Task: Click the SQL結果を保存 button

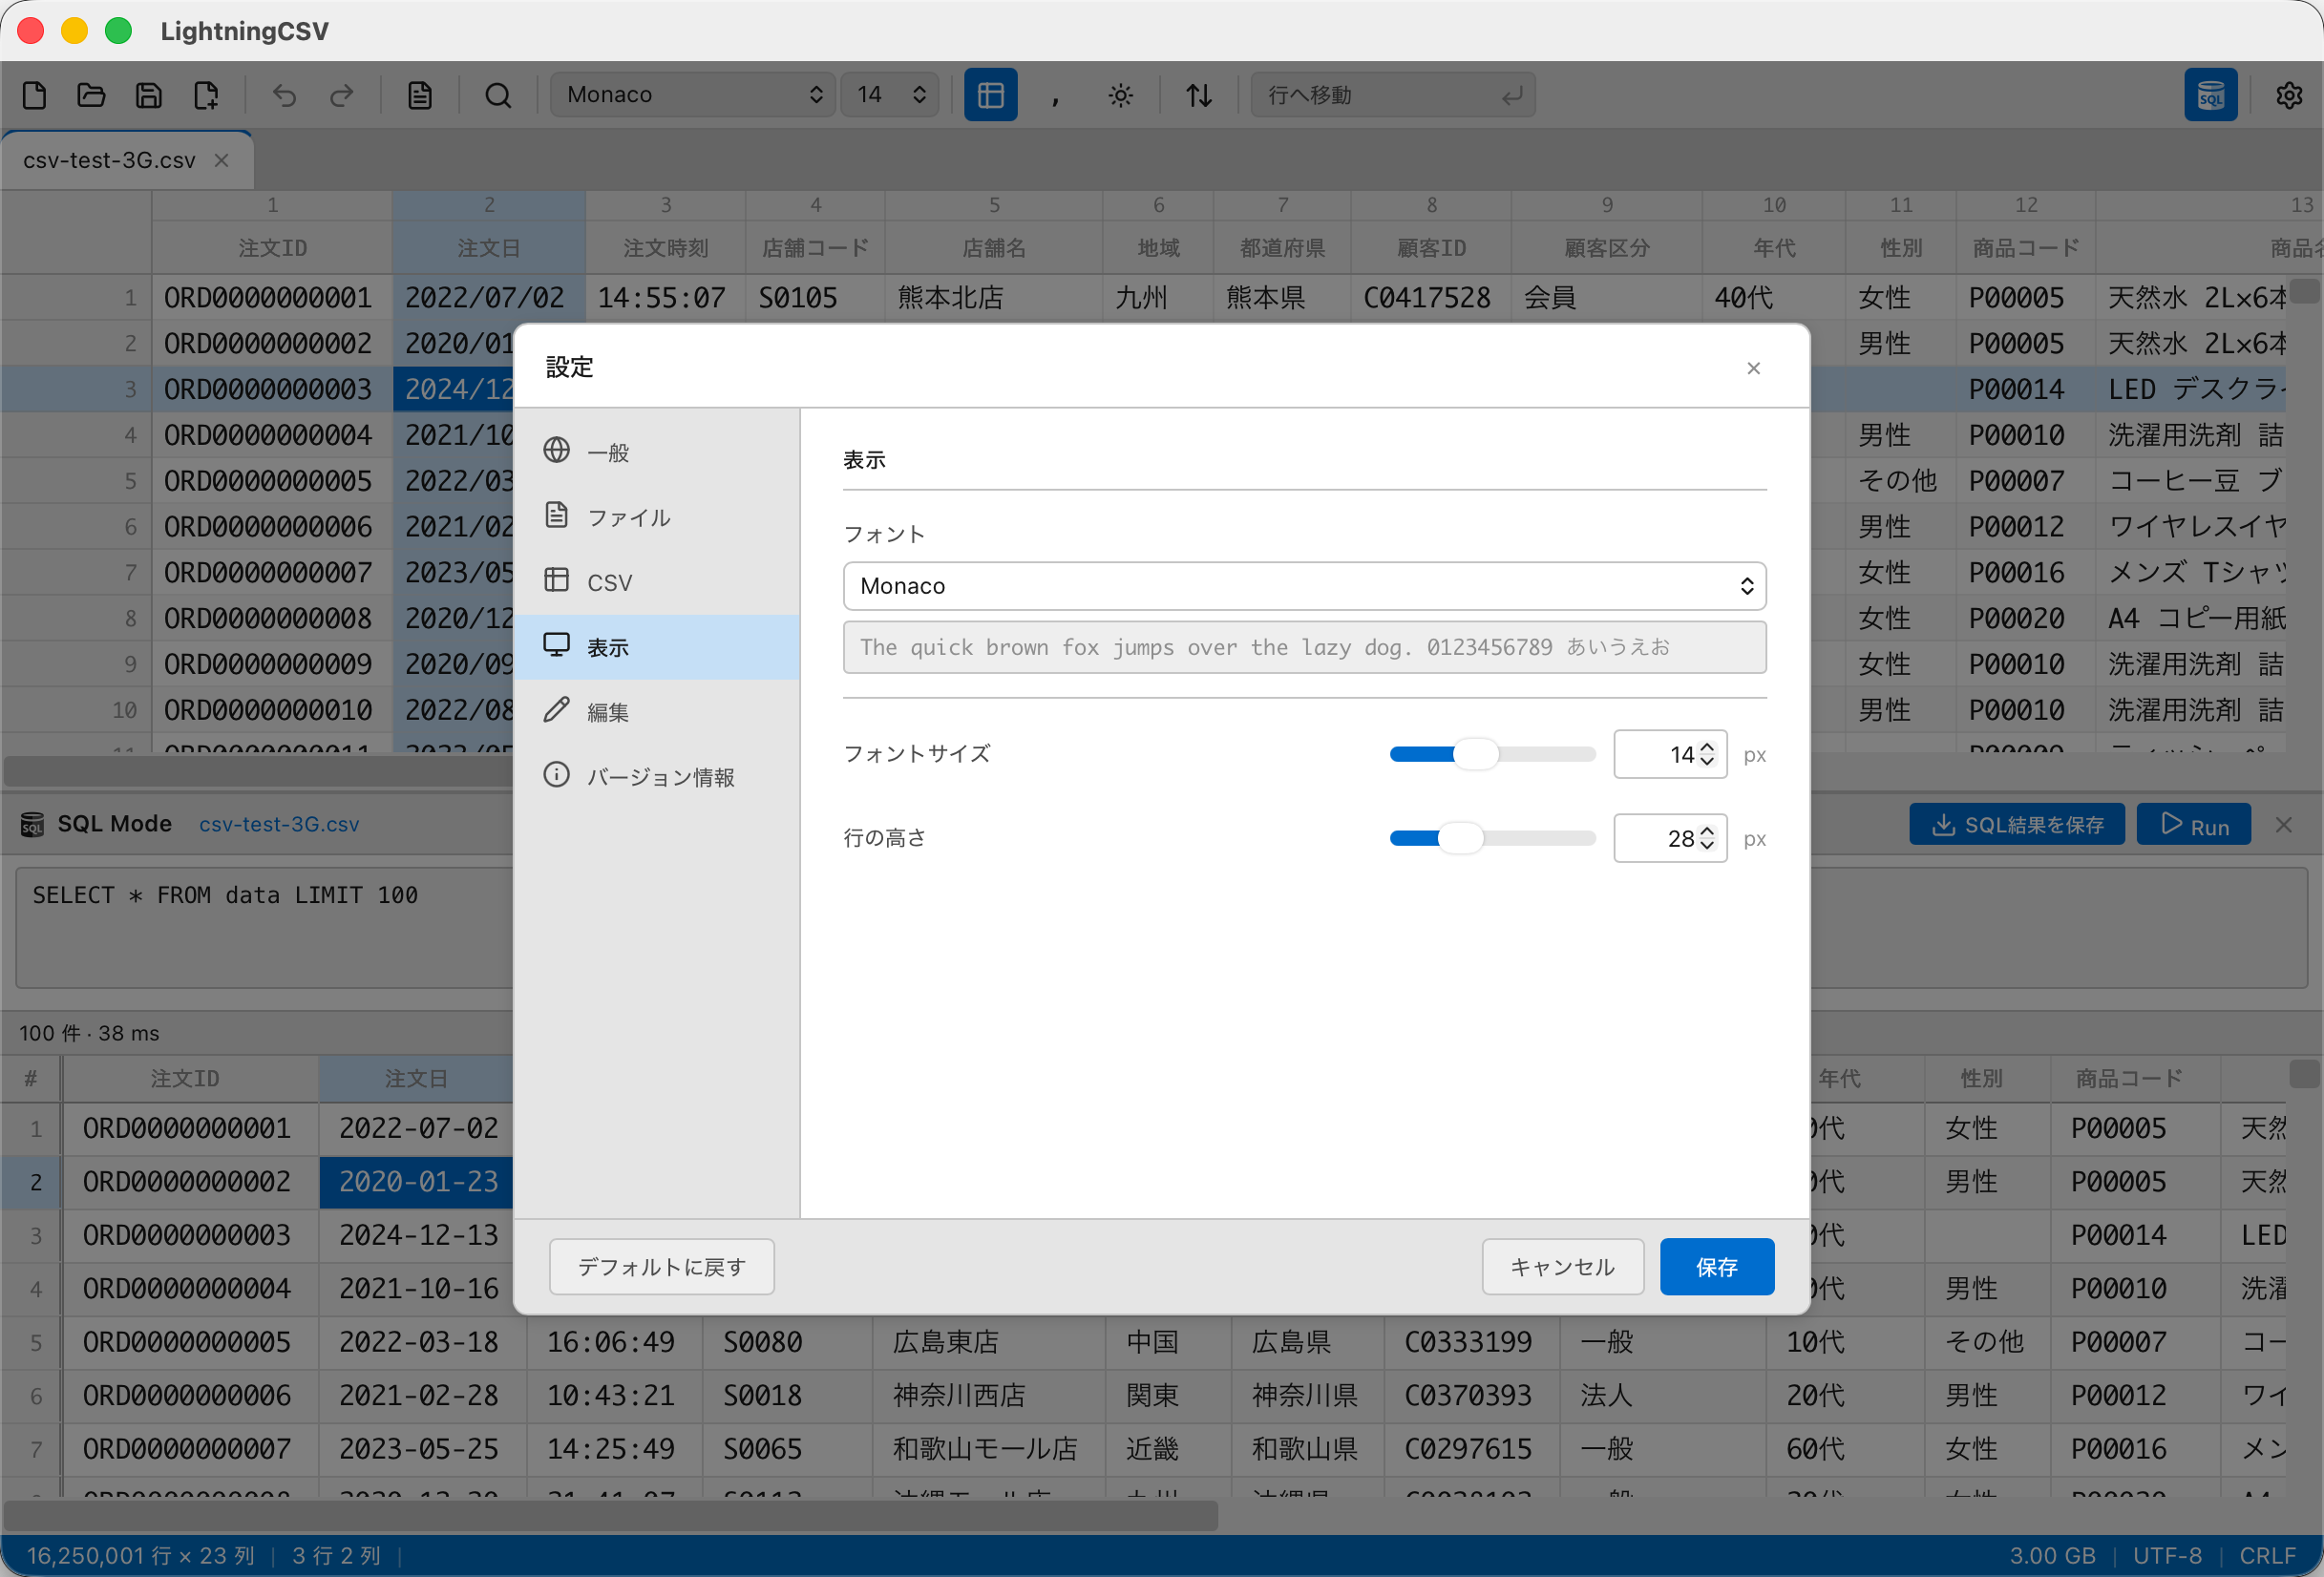Action: coord(2017,825)
